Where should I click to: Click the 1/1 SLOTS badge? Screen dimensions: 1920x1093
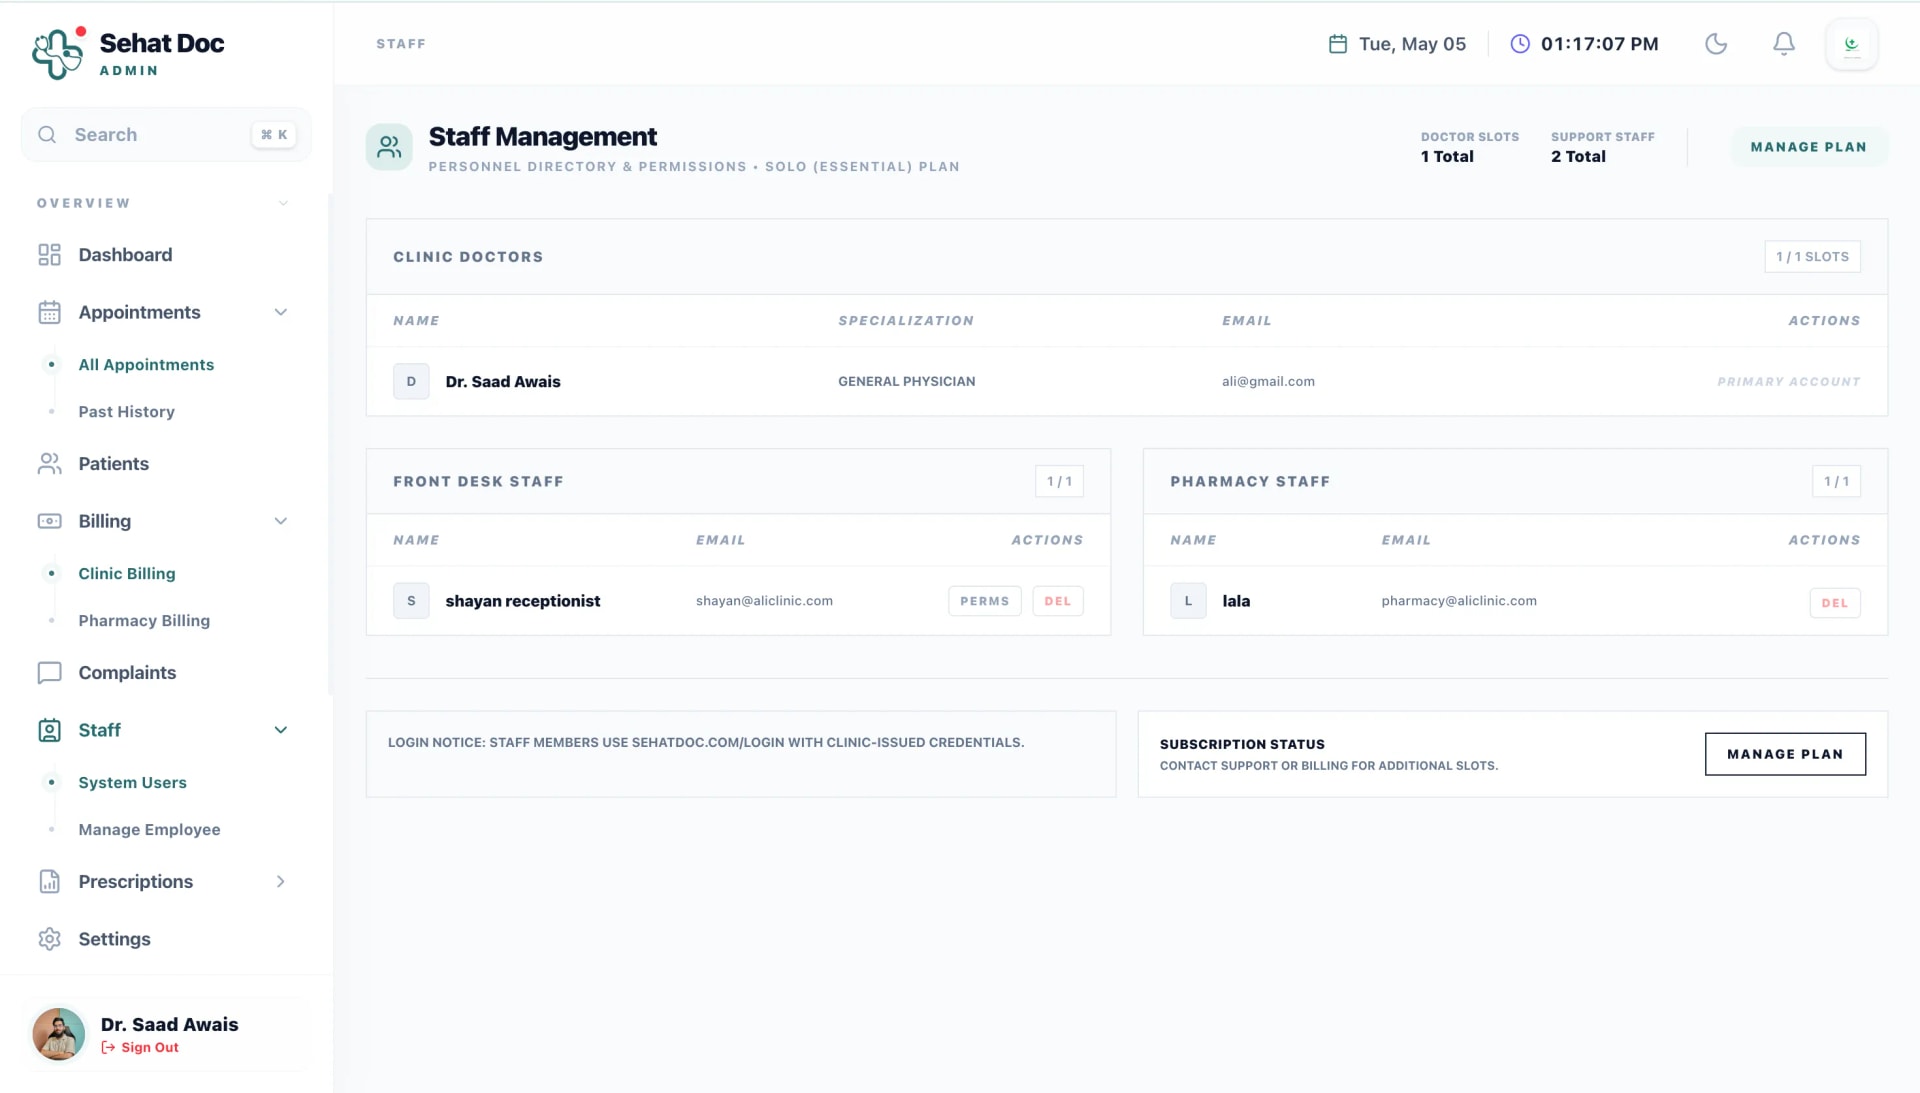click(x=1812, y=257)
